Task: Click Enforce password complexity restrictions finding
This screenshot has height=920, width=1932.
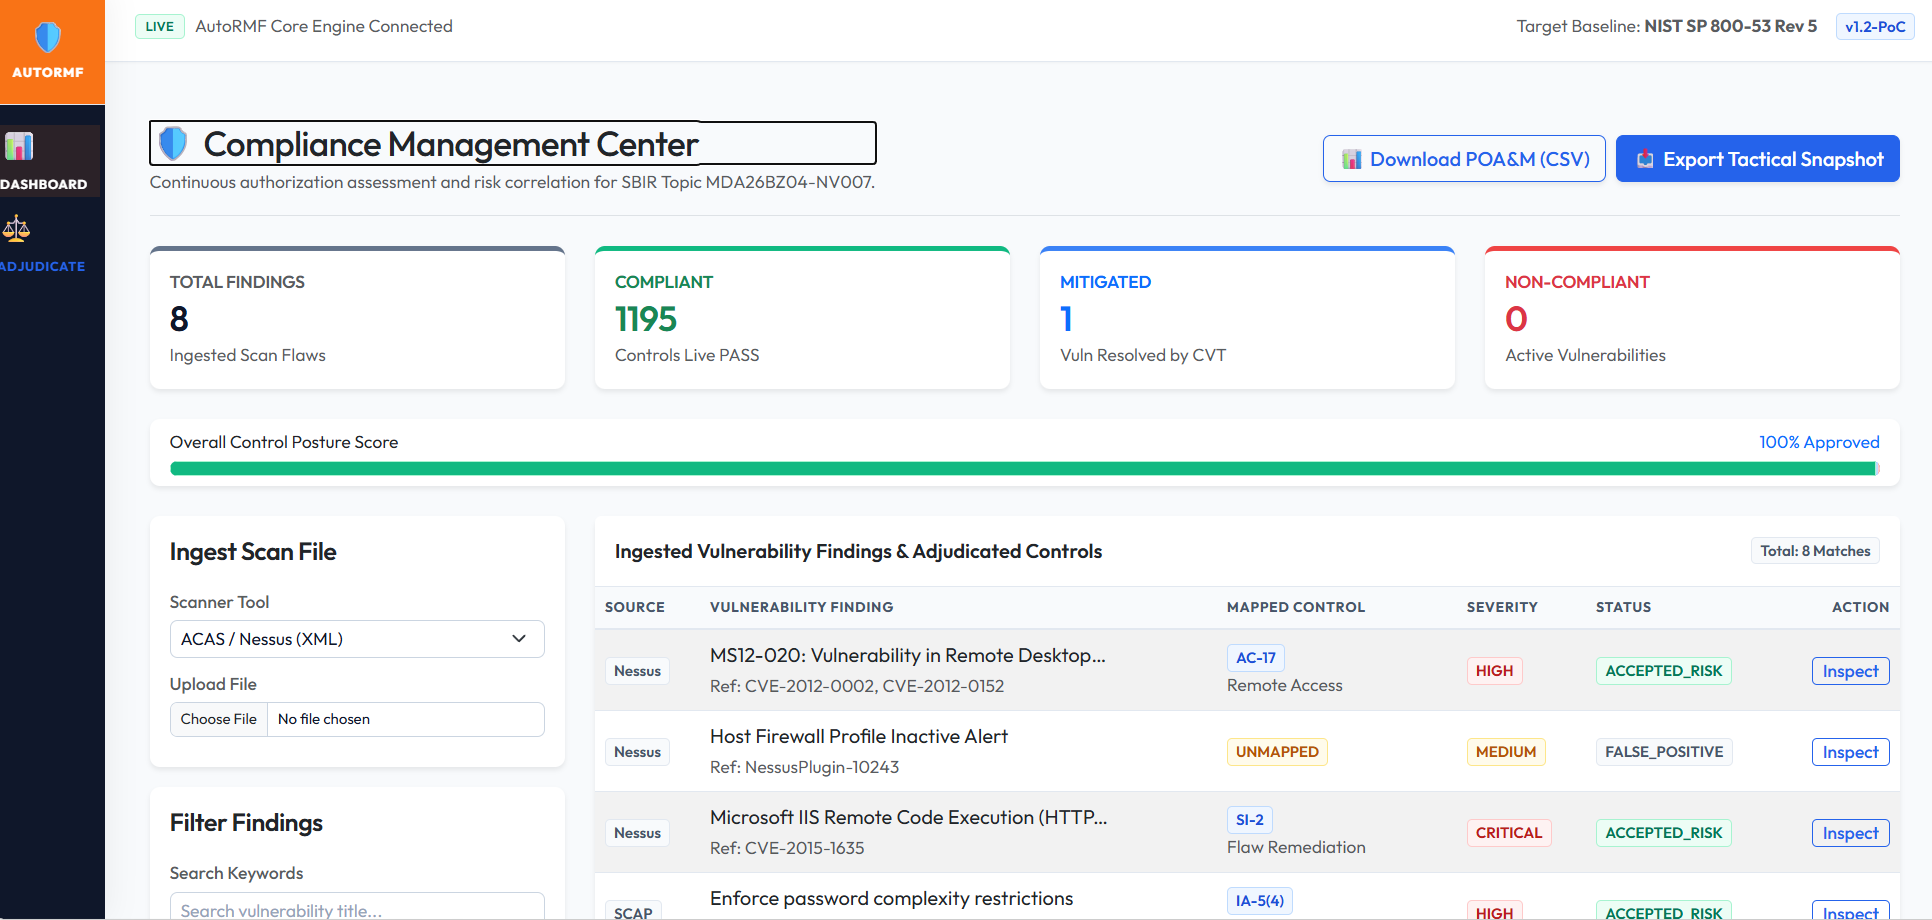Action: (x=891, y=899)
